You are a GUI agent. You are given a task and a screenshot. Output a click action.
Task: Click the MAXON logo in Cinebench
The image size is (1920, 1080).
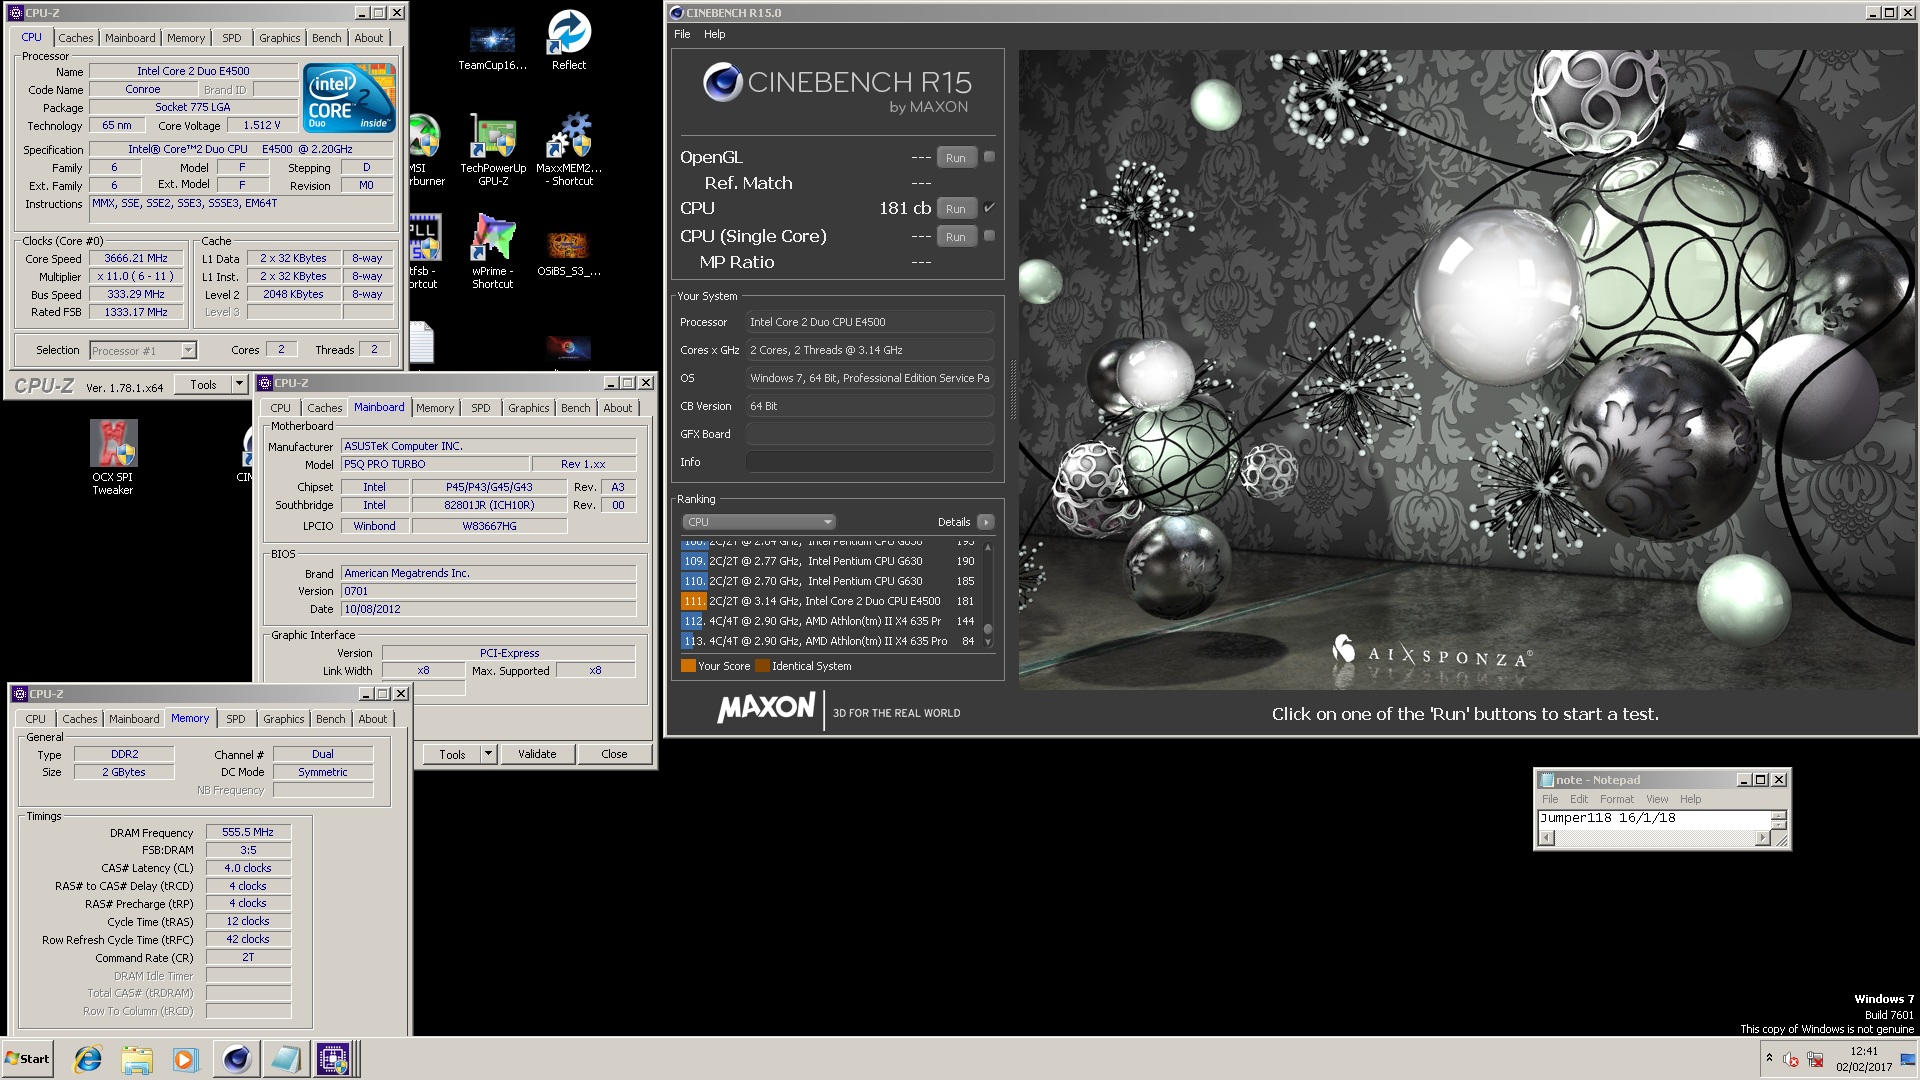tap(766, 708)
